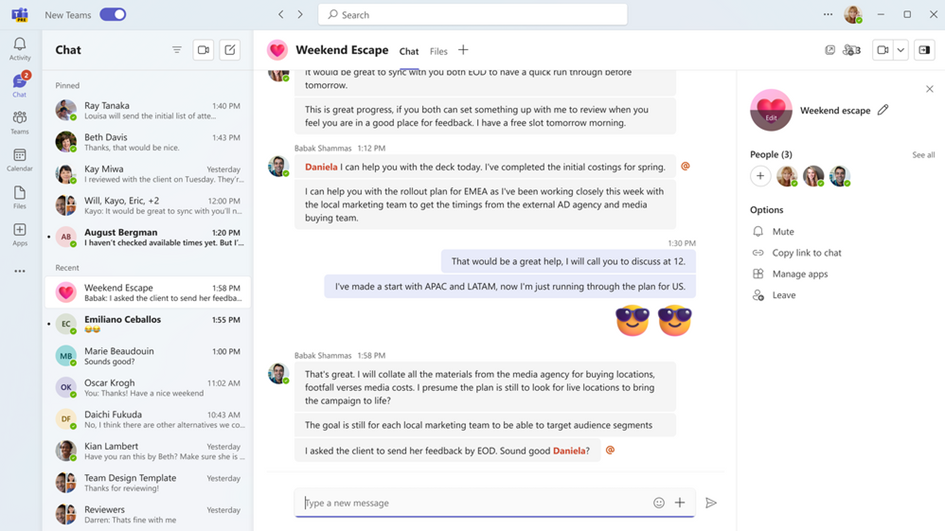Toggle the New Teams switch off
945x531 pixels.
coord(112,15)
